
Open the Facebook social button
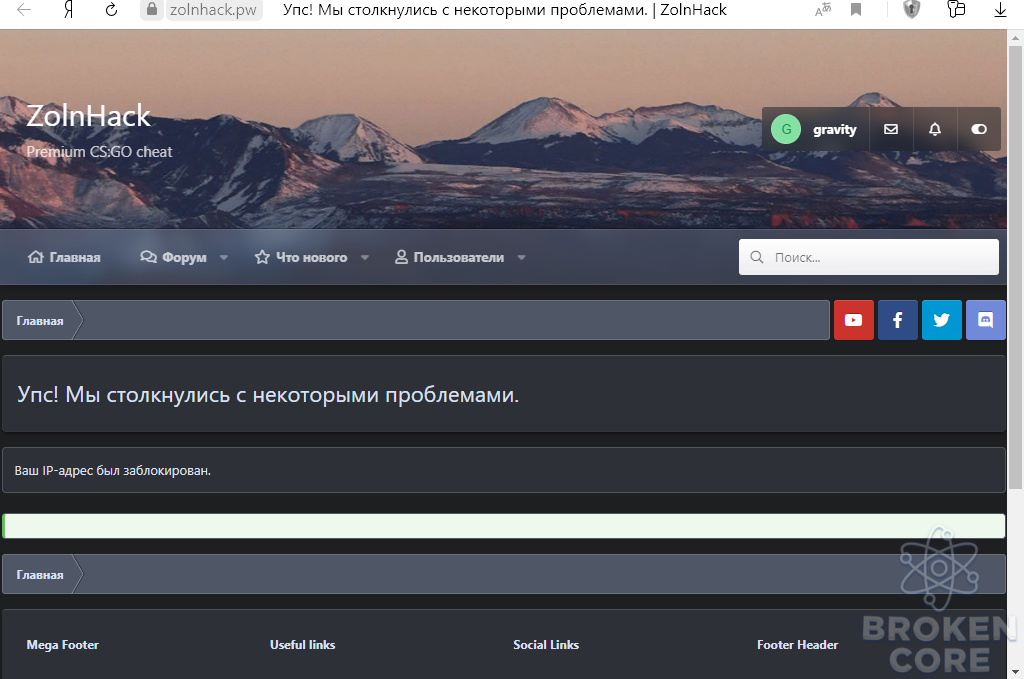[897, 320]
